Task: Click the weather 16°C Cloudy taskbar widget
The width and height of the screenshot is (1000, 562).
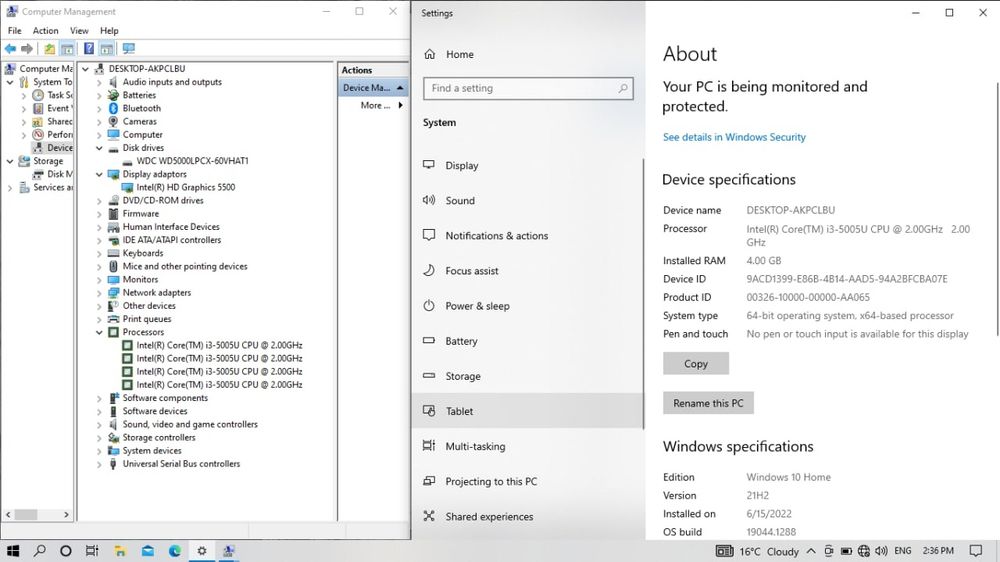Action: (758, 551)
